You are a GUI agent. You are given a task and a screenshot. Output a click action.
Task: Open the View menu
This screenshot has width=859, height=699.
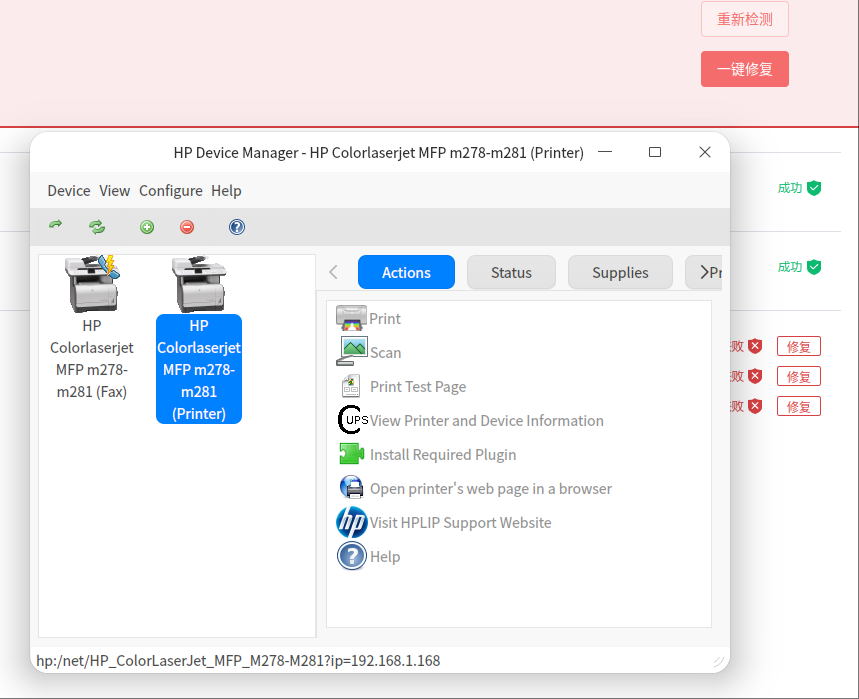114,191
